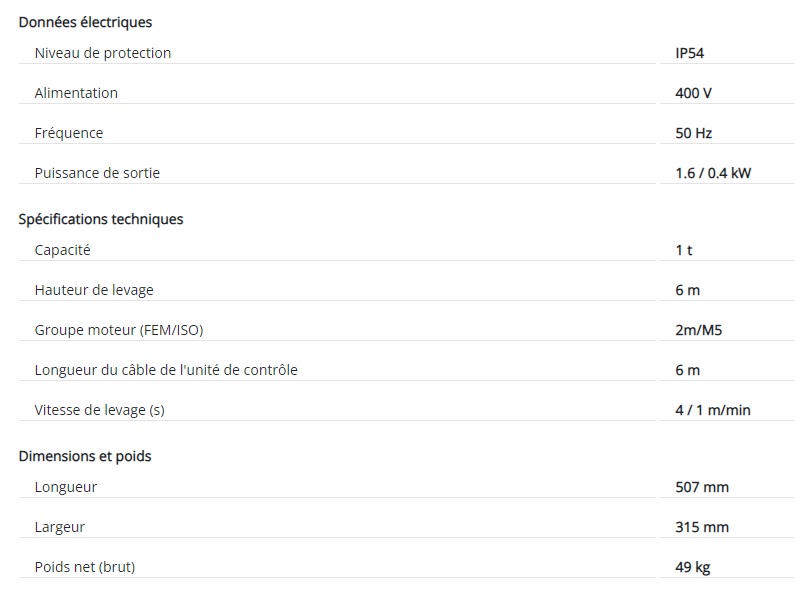Select the "Alimentation" row label
This screenshot has height=596, width=794.
coord(76,93)
